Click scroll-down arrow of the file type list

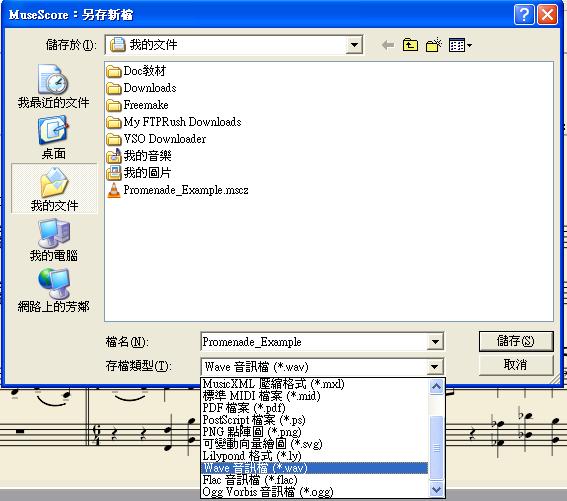436,490
